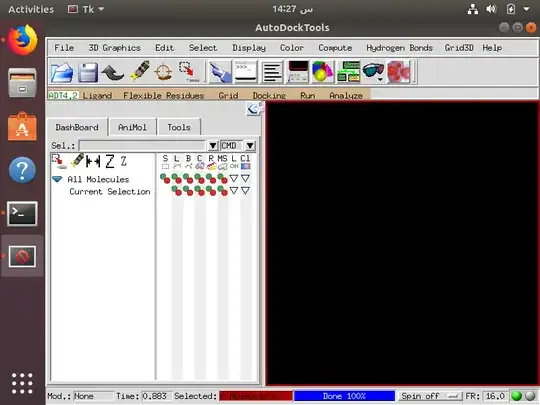Toggle L lines for Current Selection
The image size is (540, 405).
[x=177, y=191]
